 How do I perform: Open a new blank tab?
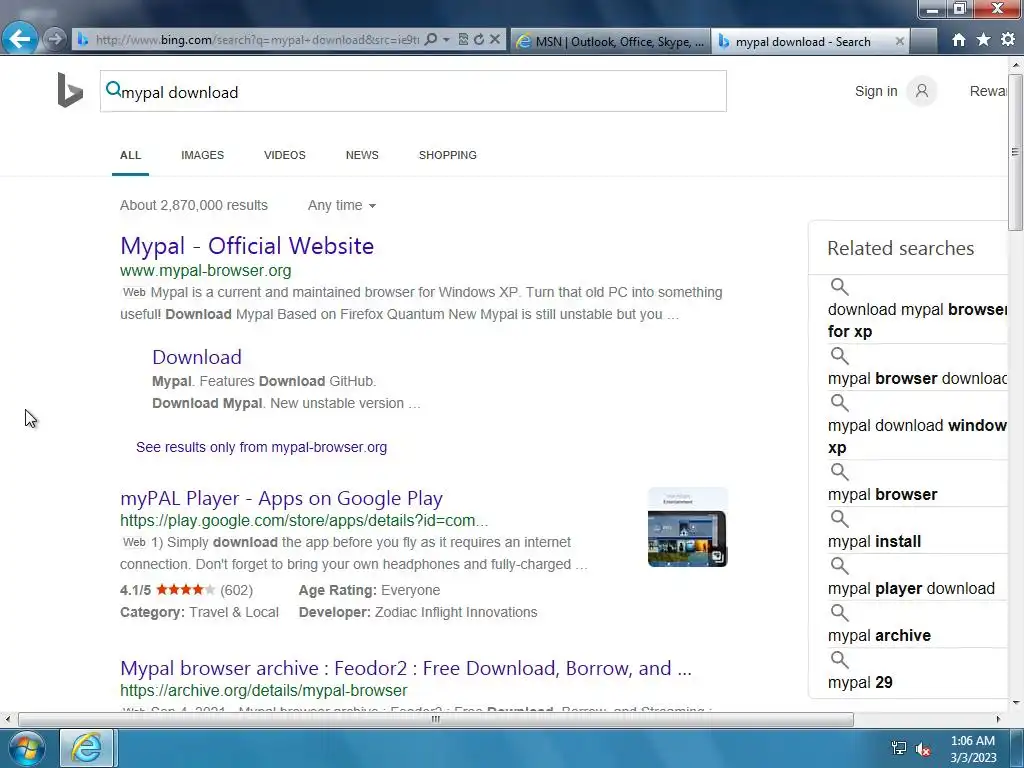pyautogui.click(x=923, y=41)
